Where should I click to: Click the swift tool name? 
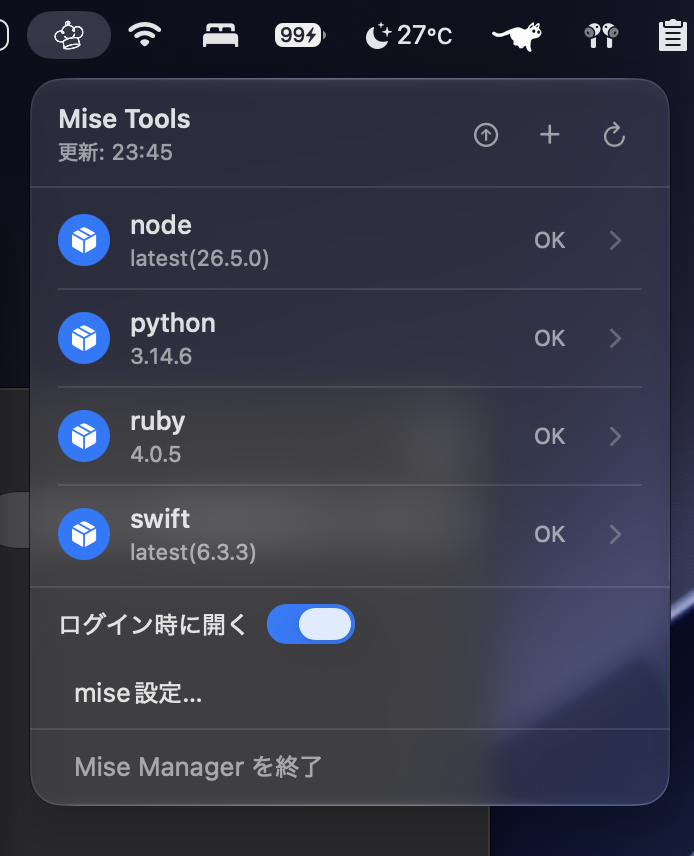point(160,519)
